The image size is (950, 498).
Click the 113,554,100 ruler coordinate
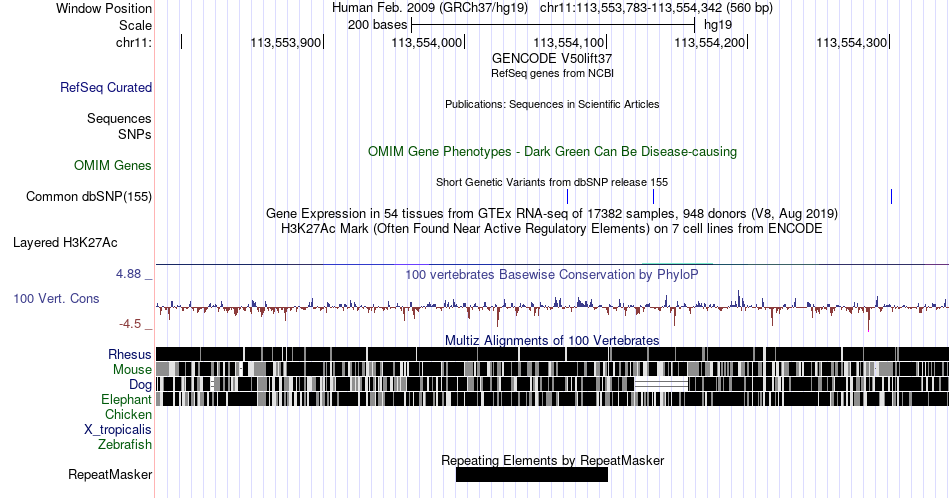click(x=568, y=42)
